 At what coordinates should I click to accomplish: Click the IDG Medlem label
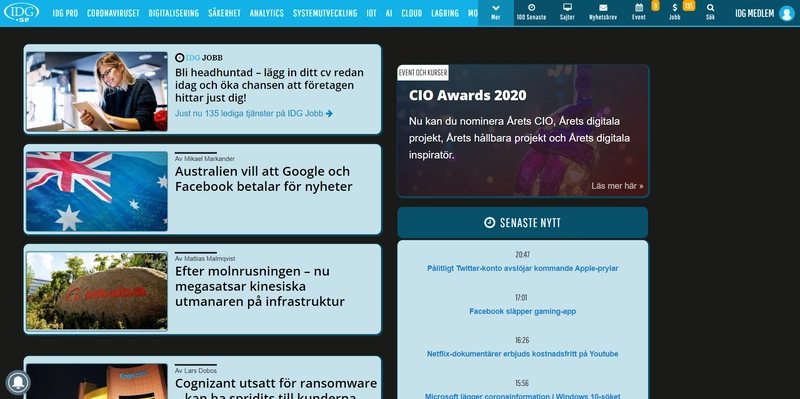point(755,13)
